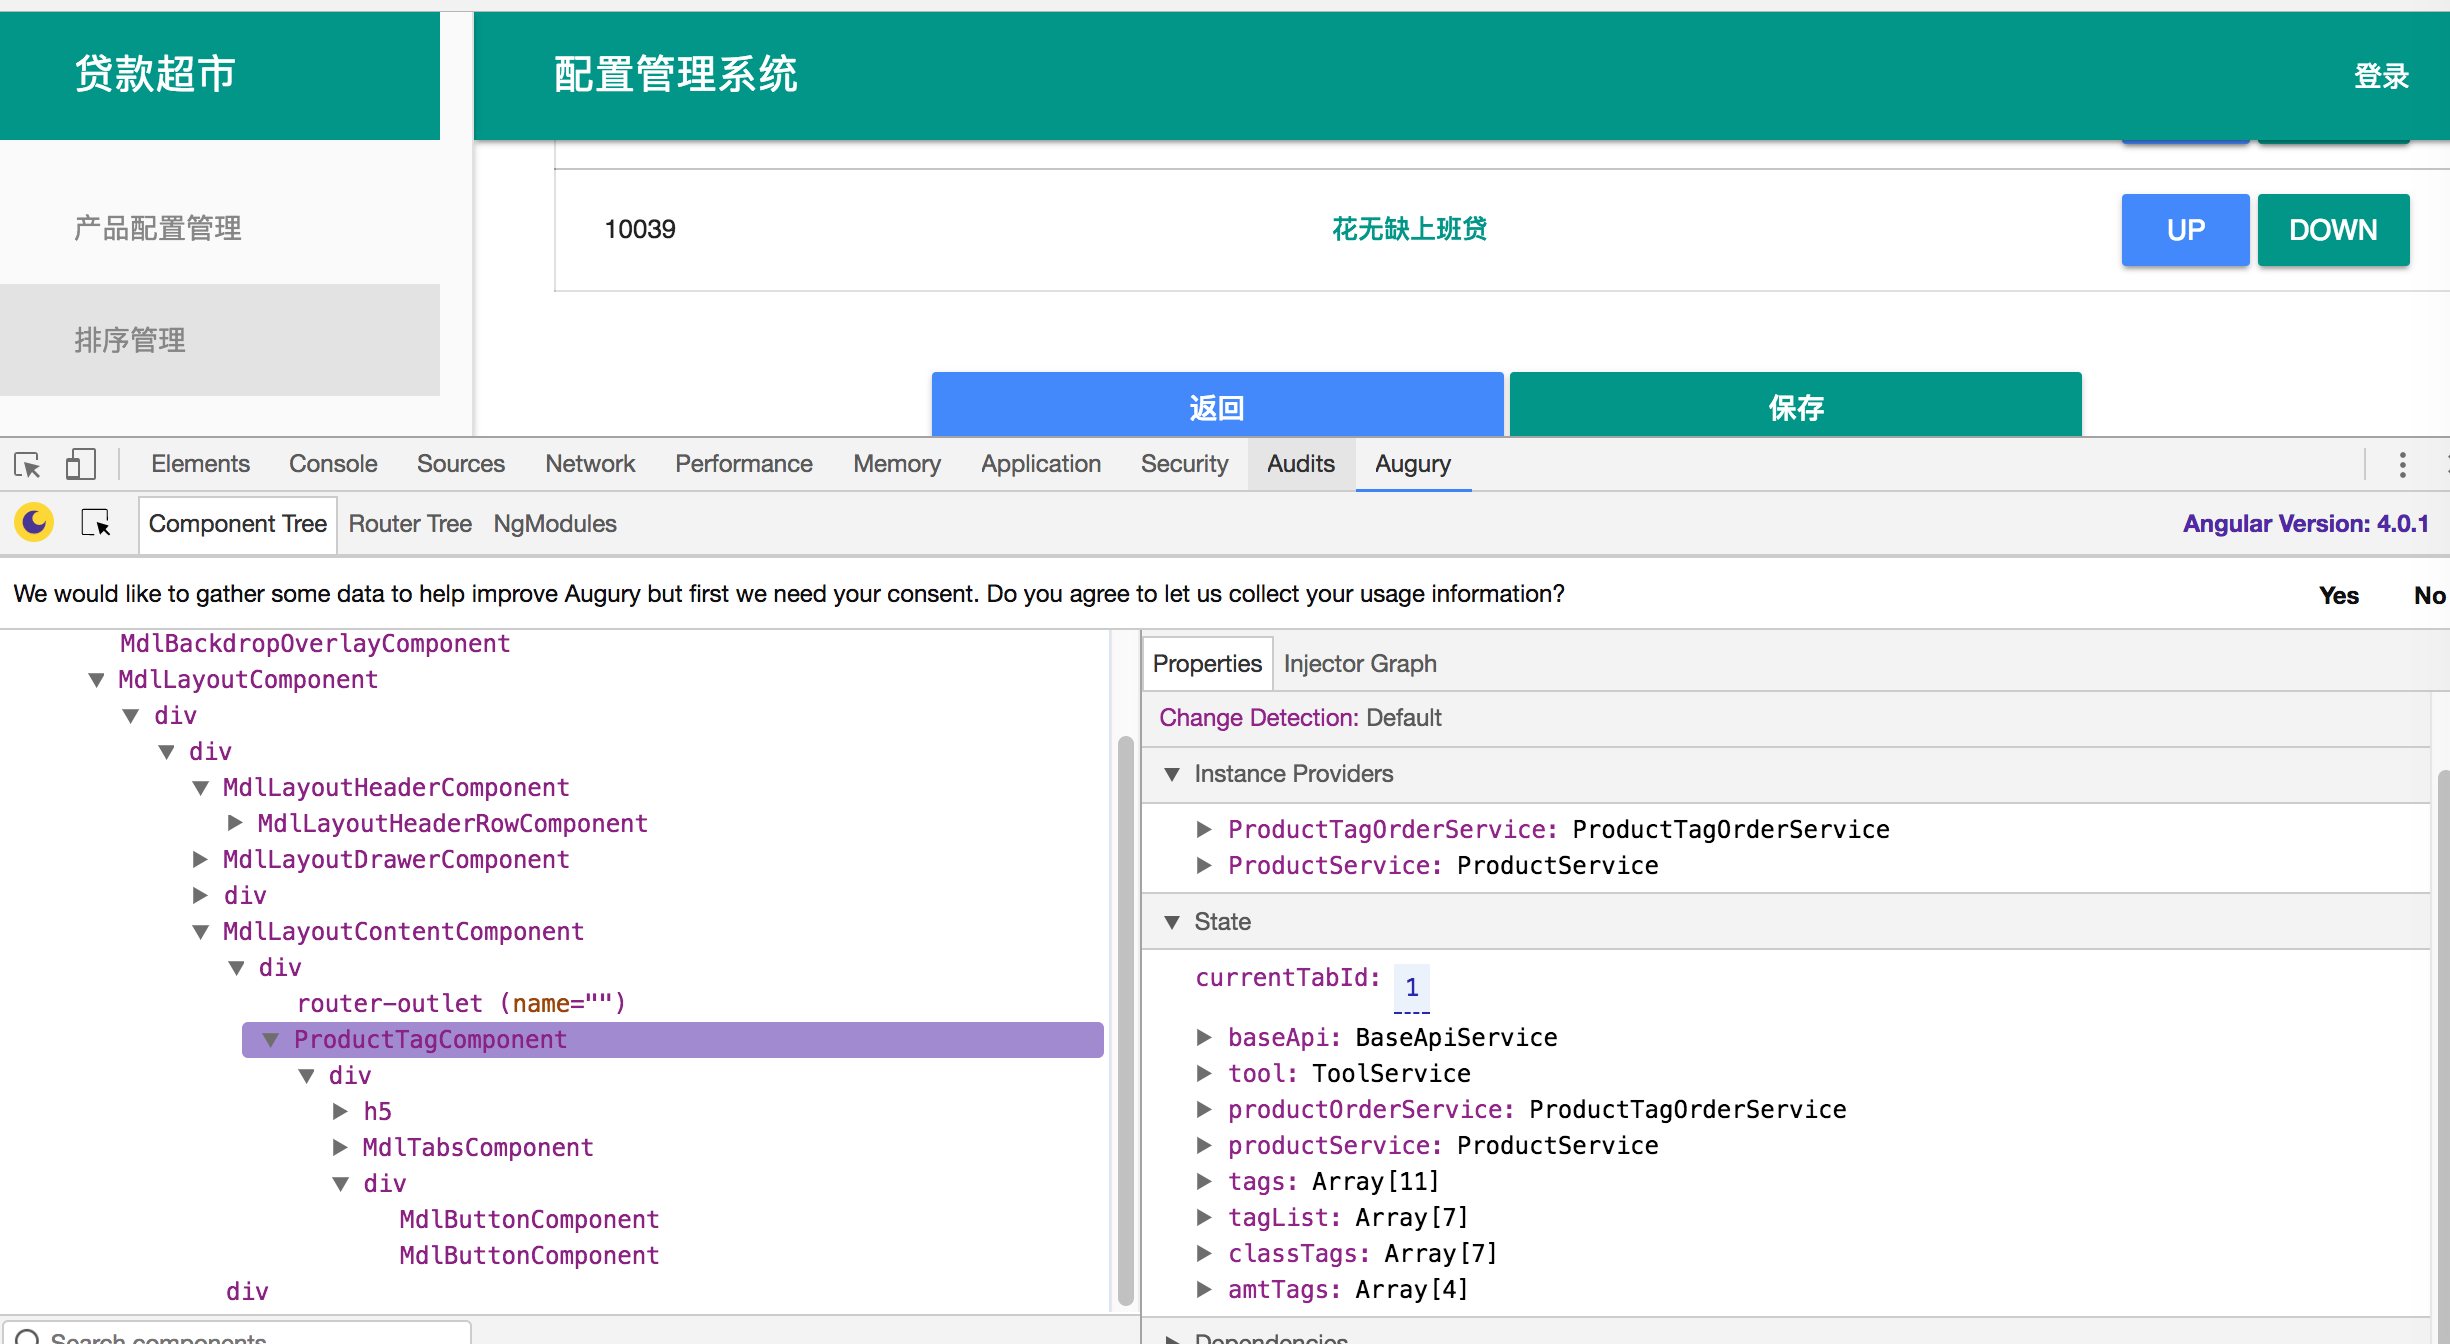The height and width of the screenshot is (1344, 2450).
Task: Toggle Augury dark theme moon icon
Action: [x=34, y=523]
